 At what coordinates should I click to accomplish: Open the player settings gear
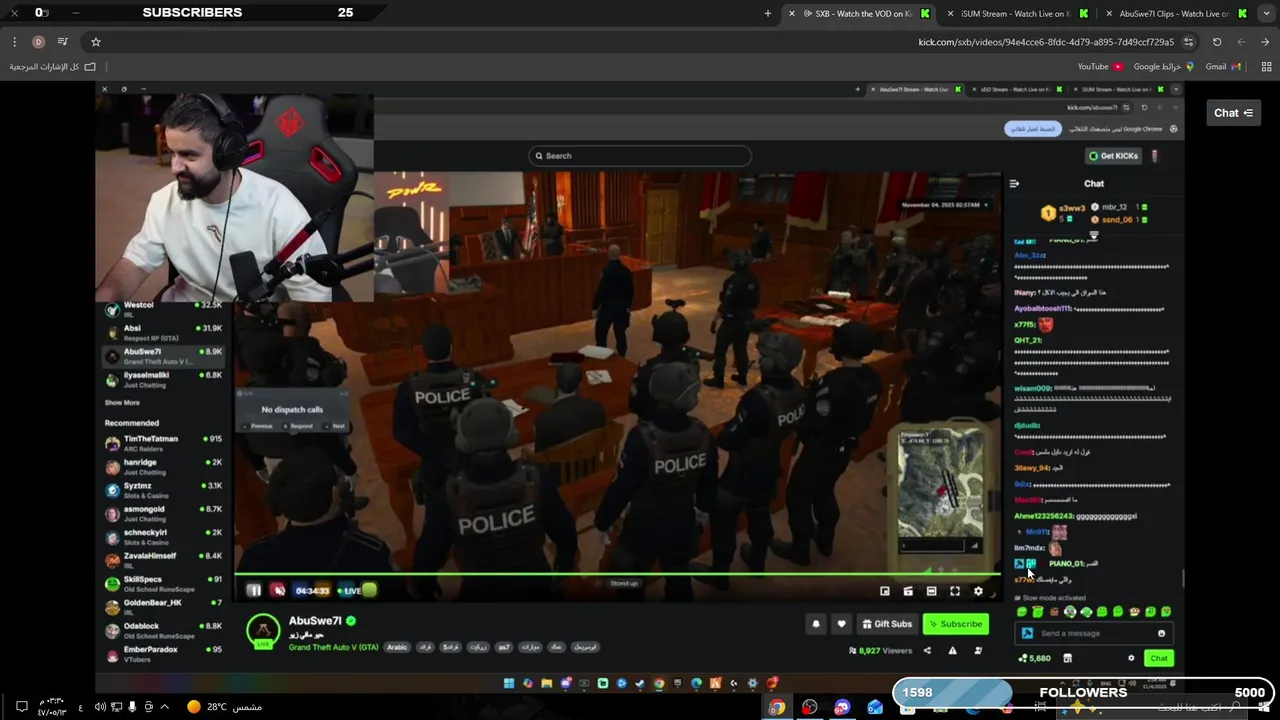click(x=978, y=591)
